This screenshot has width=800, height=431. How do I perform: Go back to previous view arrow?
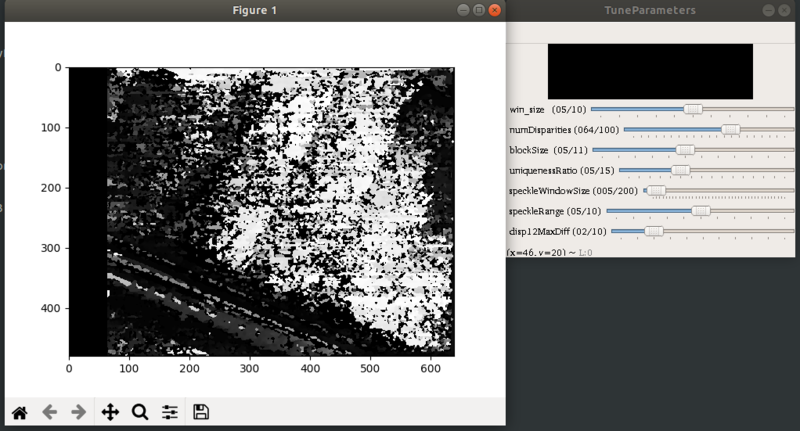49,412
